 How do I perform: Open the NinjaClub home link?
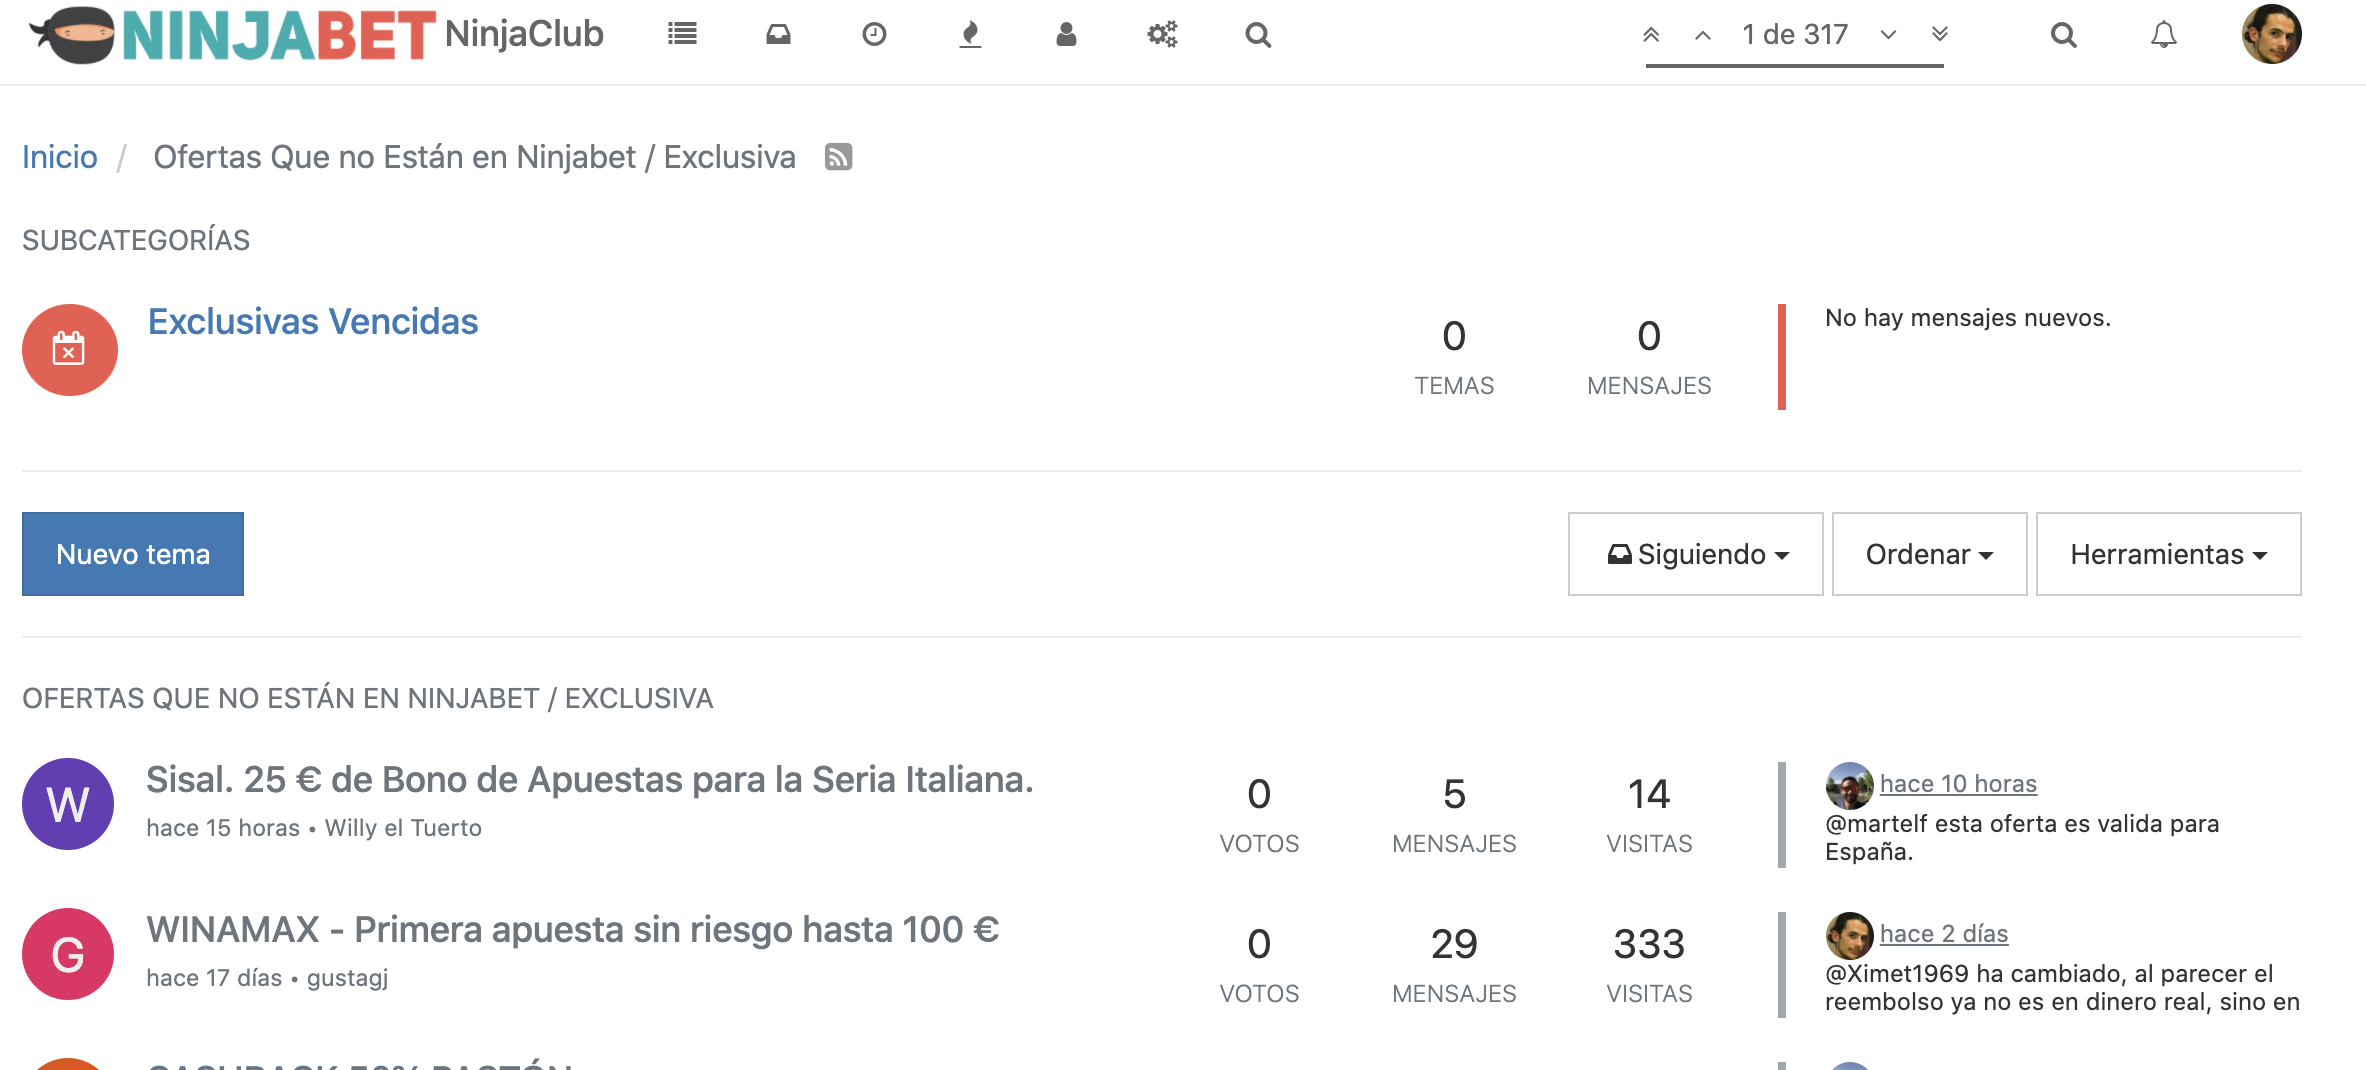click(524, 34)
